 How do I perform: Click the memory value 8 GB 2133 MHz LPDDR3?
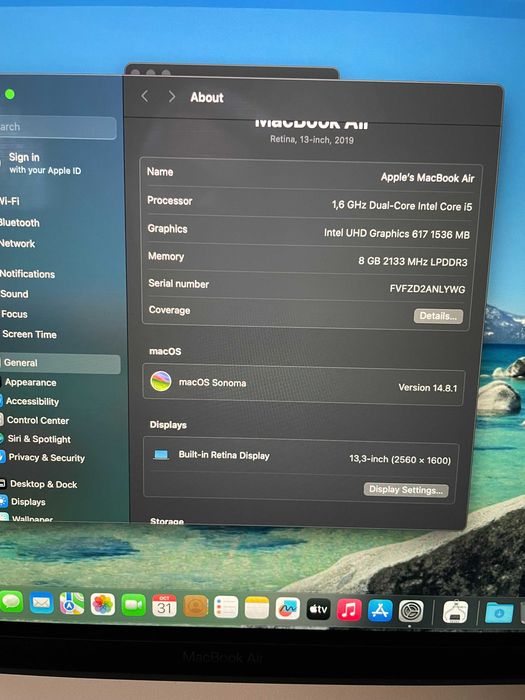pos(413,261)
